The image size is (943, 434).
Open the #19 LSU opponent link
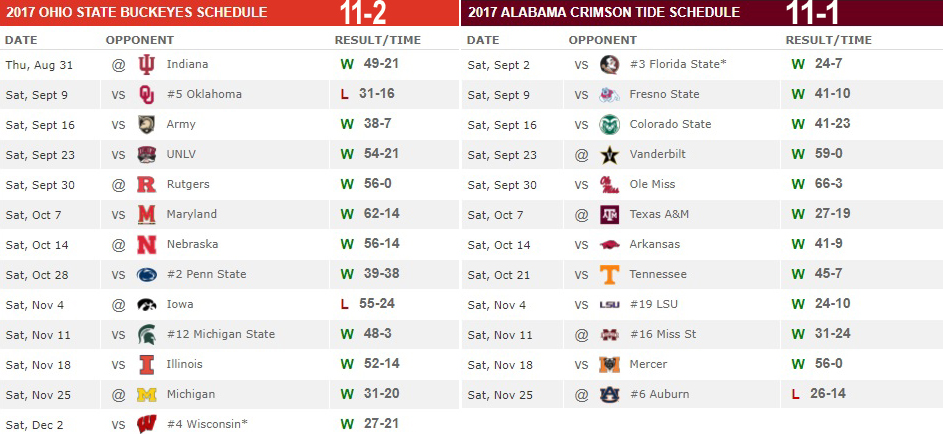(653, 305)
